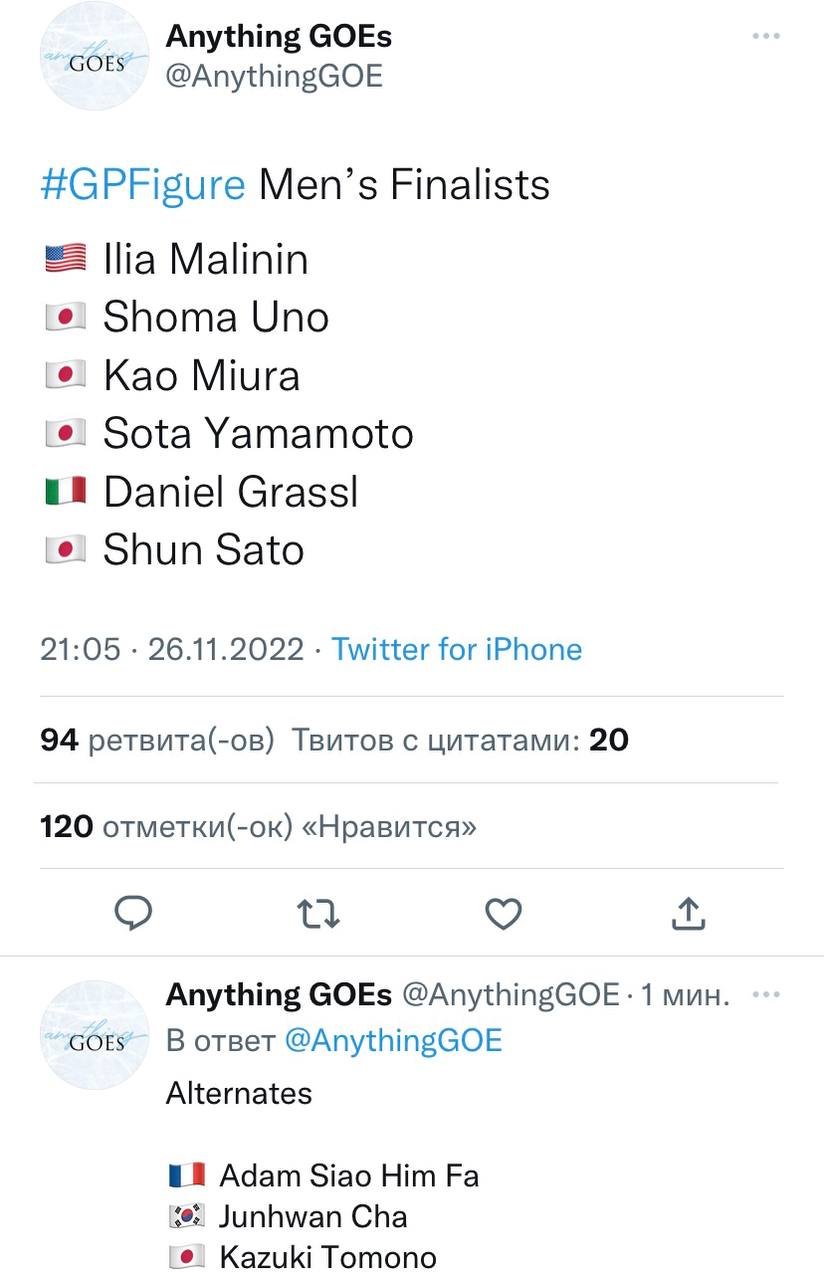The image size is (824, 1280).
Task: Click the Anything GOEs name in the main tweet header
Action: (x=278, y=37)
